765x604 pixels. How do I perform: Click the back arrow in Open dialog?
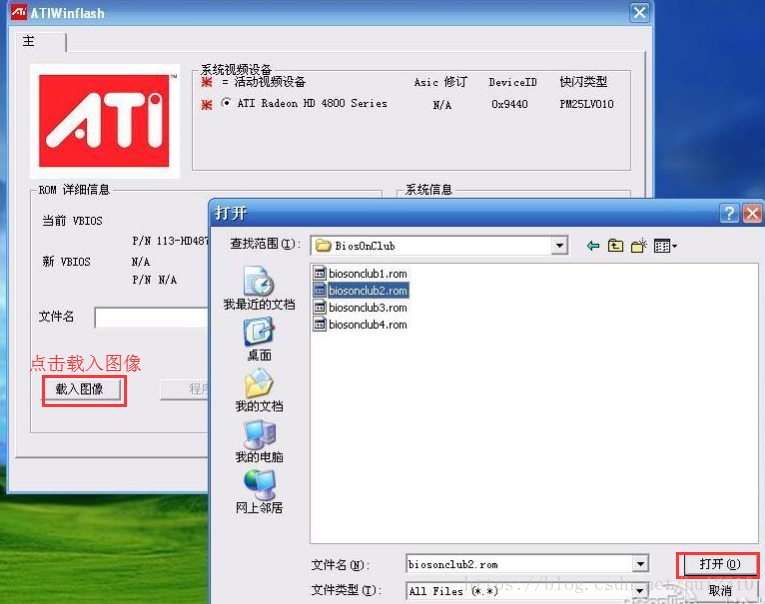(x=593, y=246)
